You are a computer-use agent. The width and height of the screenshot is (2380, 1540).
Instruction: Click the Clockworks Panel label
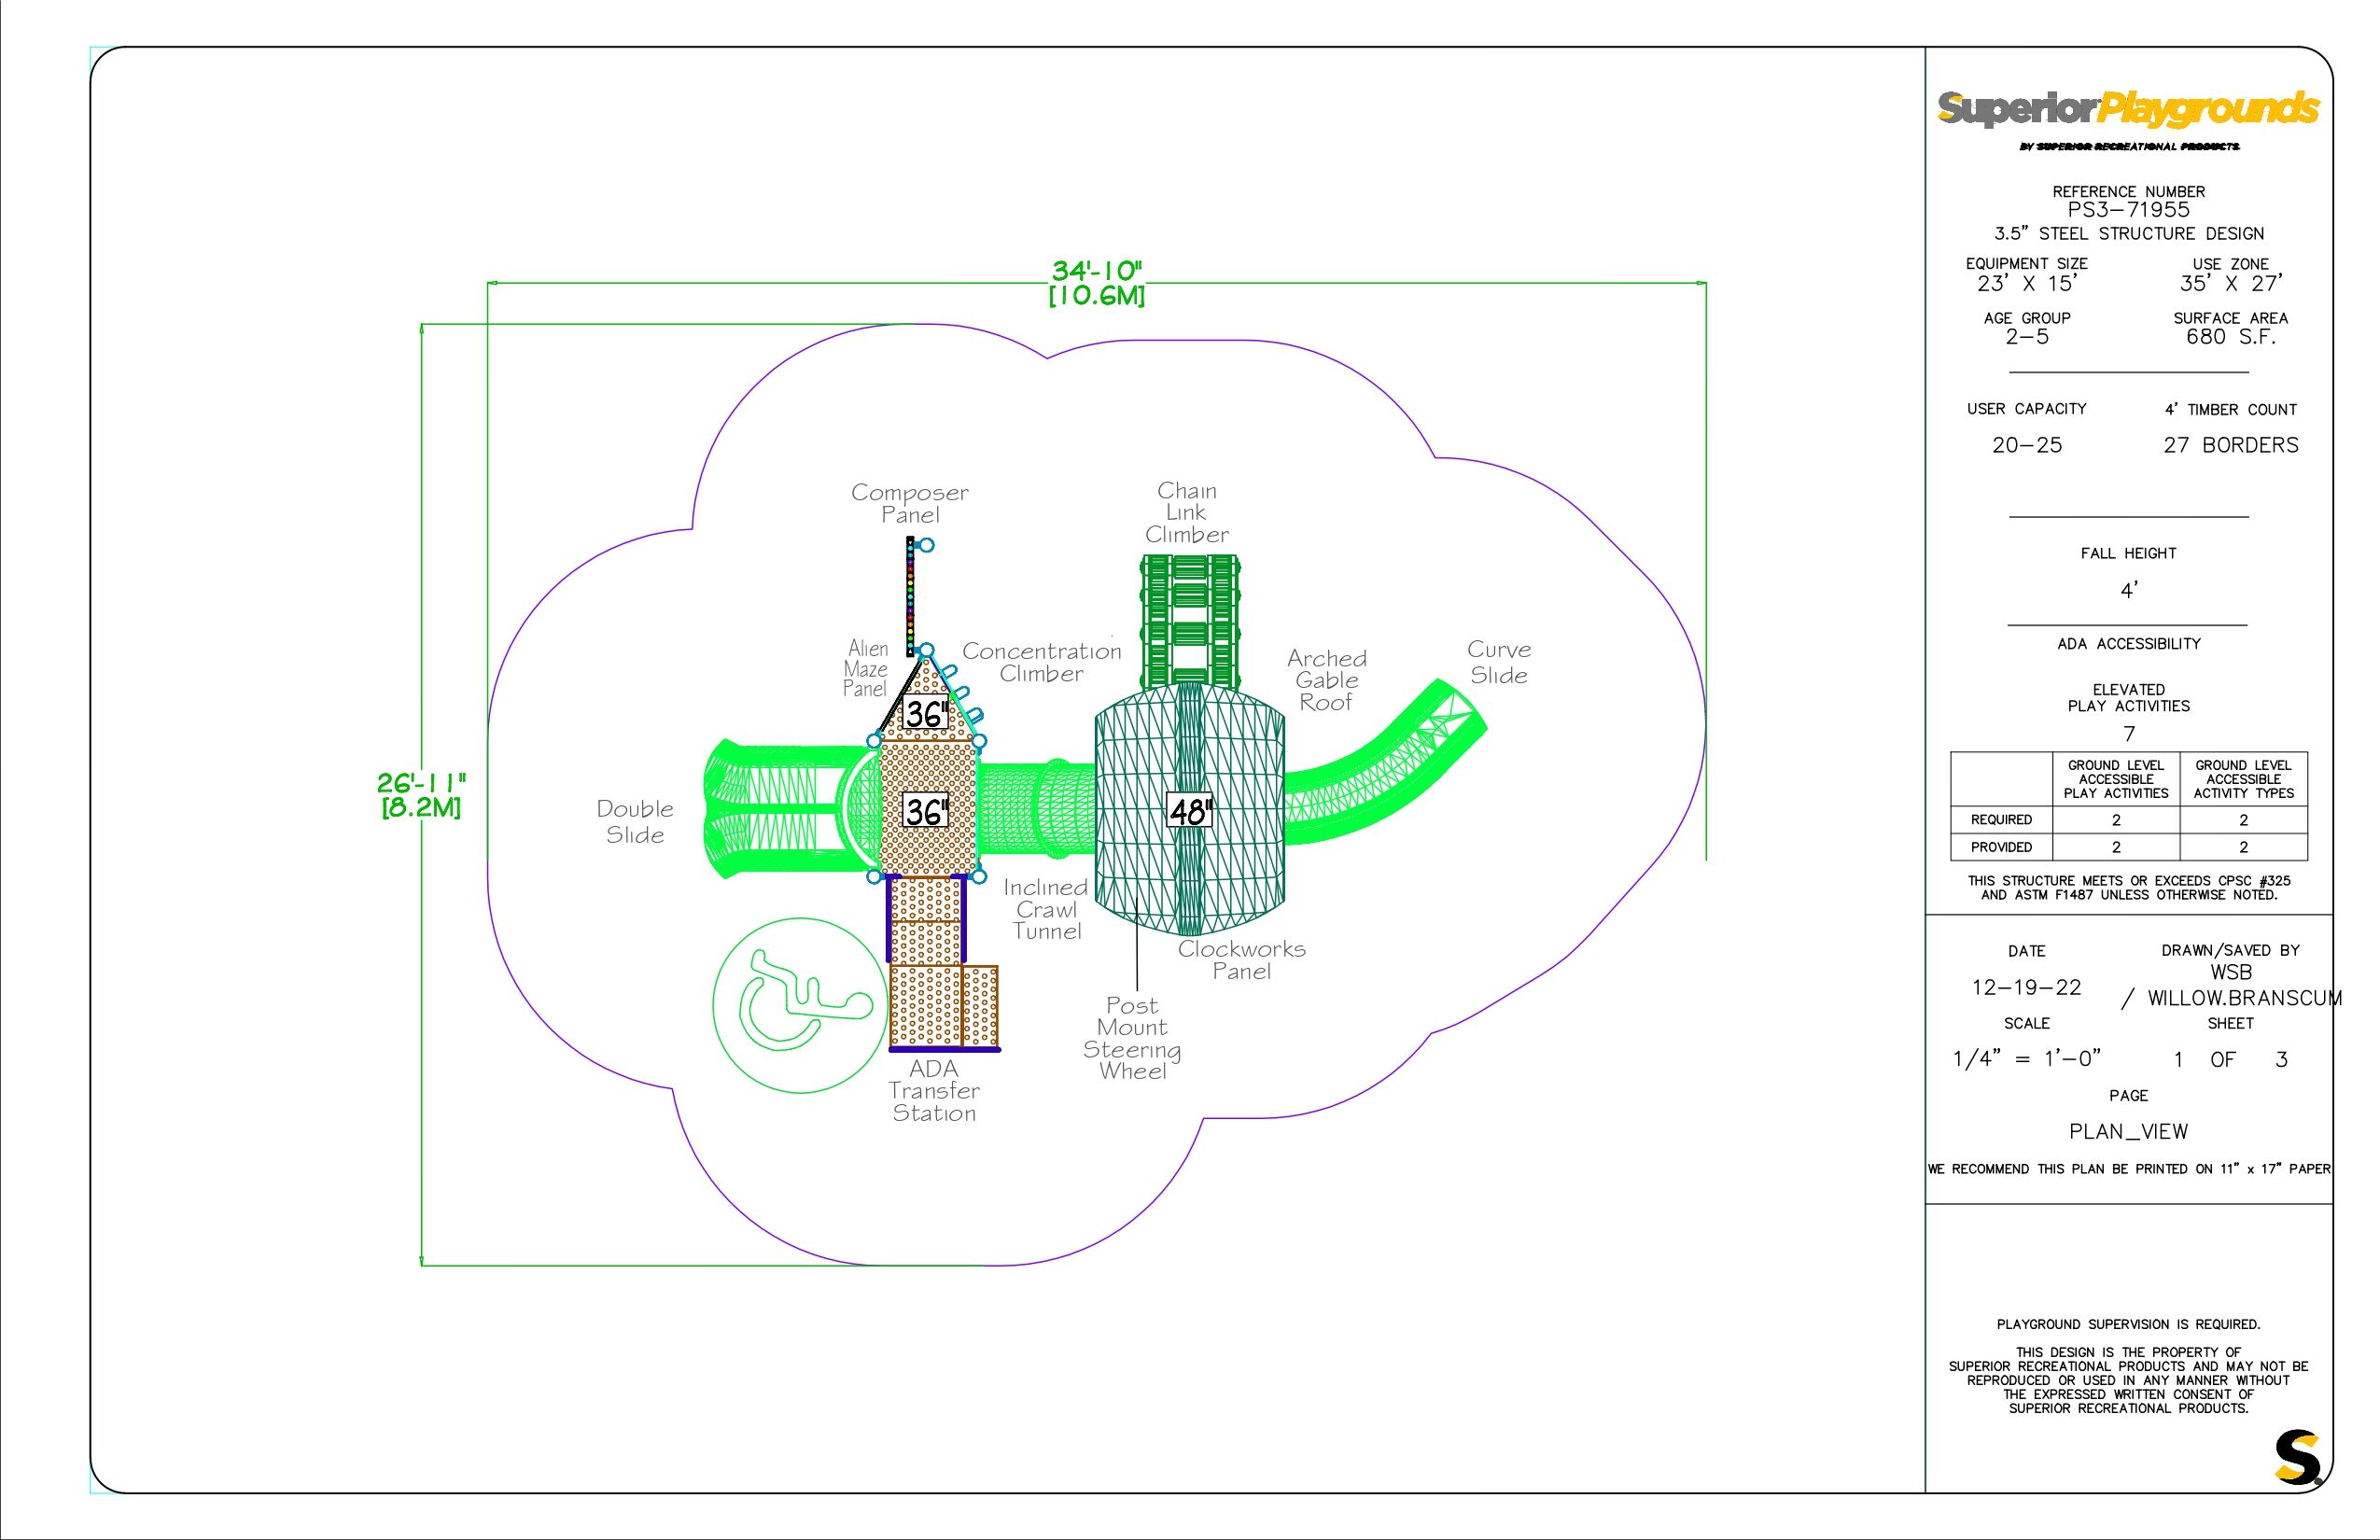(x=1241, y=960)
